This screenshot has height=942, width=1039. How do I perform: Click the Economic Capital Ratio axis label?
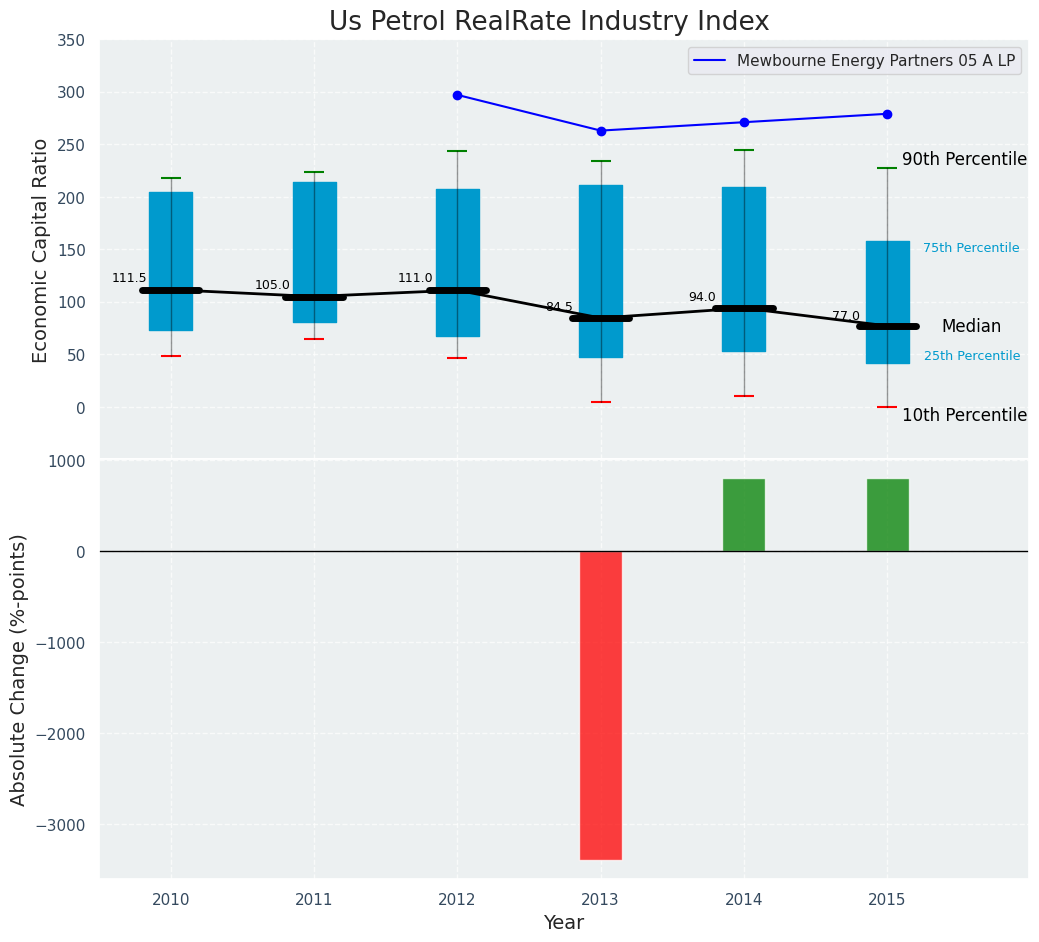[x=41, y=250]
